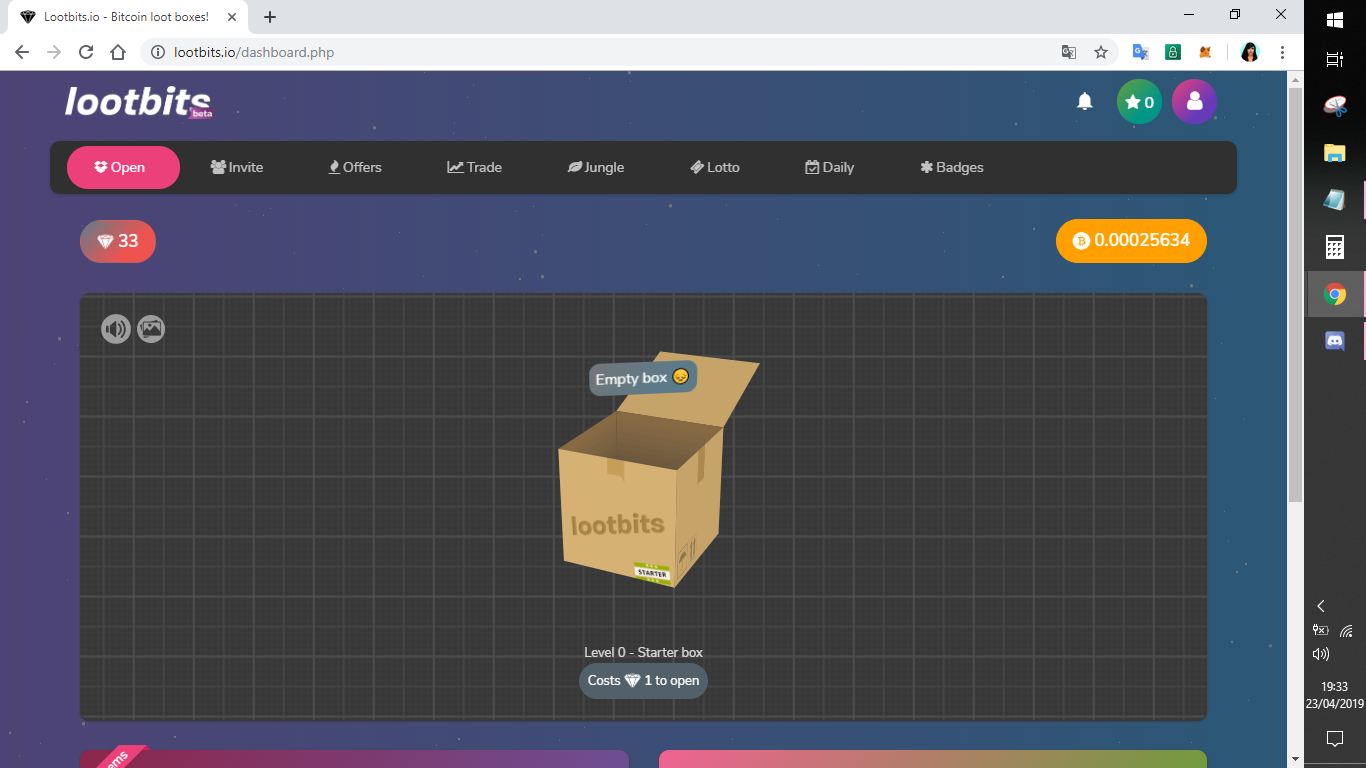Switch to the Lotto tab
Screen dimensions: 1366x768
tap(715, 167)
